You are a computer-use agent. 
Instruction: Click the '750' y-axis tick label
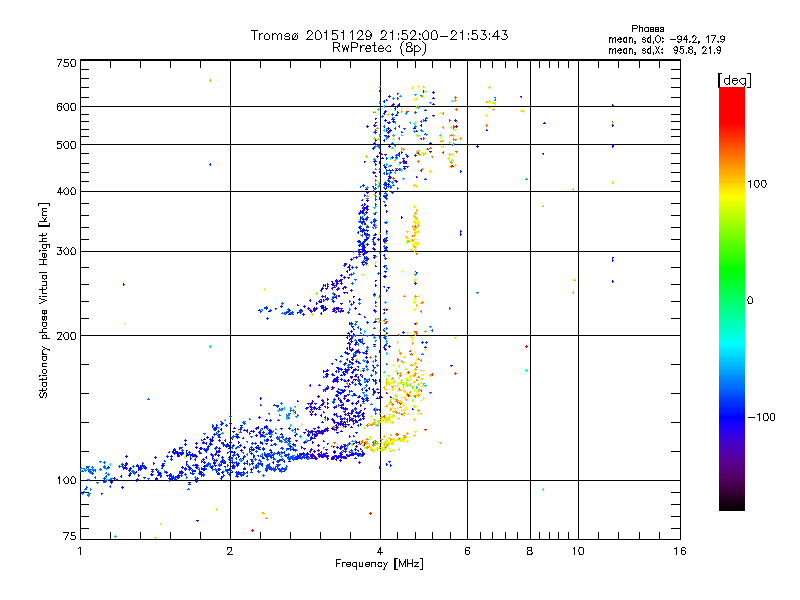[x=66, y=63]
